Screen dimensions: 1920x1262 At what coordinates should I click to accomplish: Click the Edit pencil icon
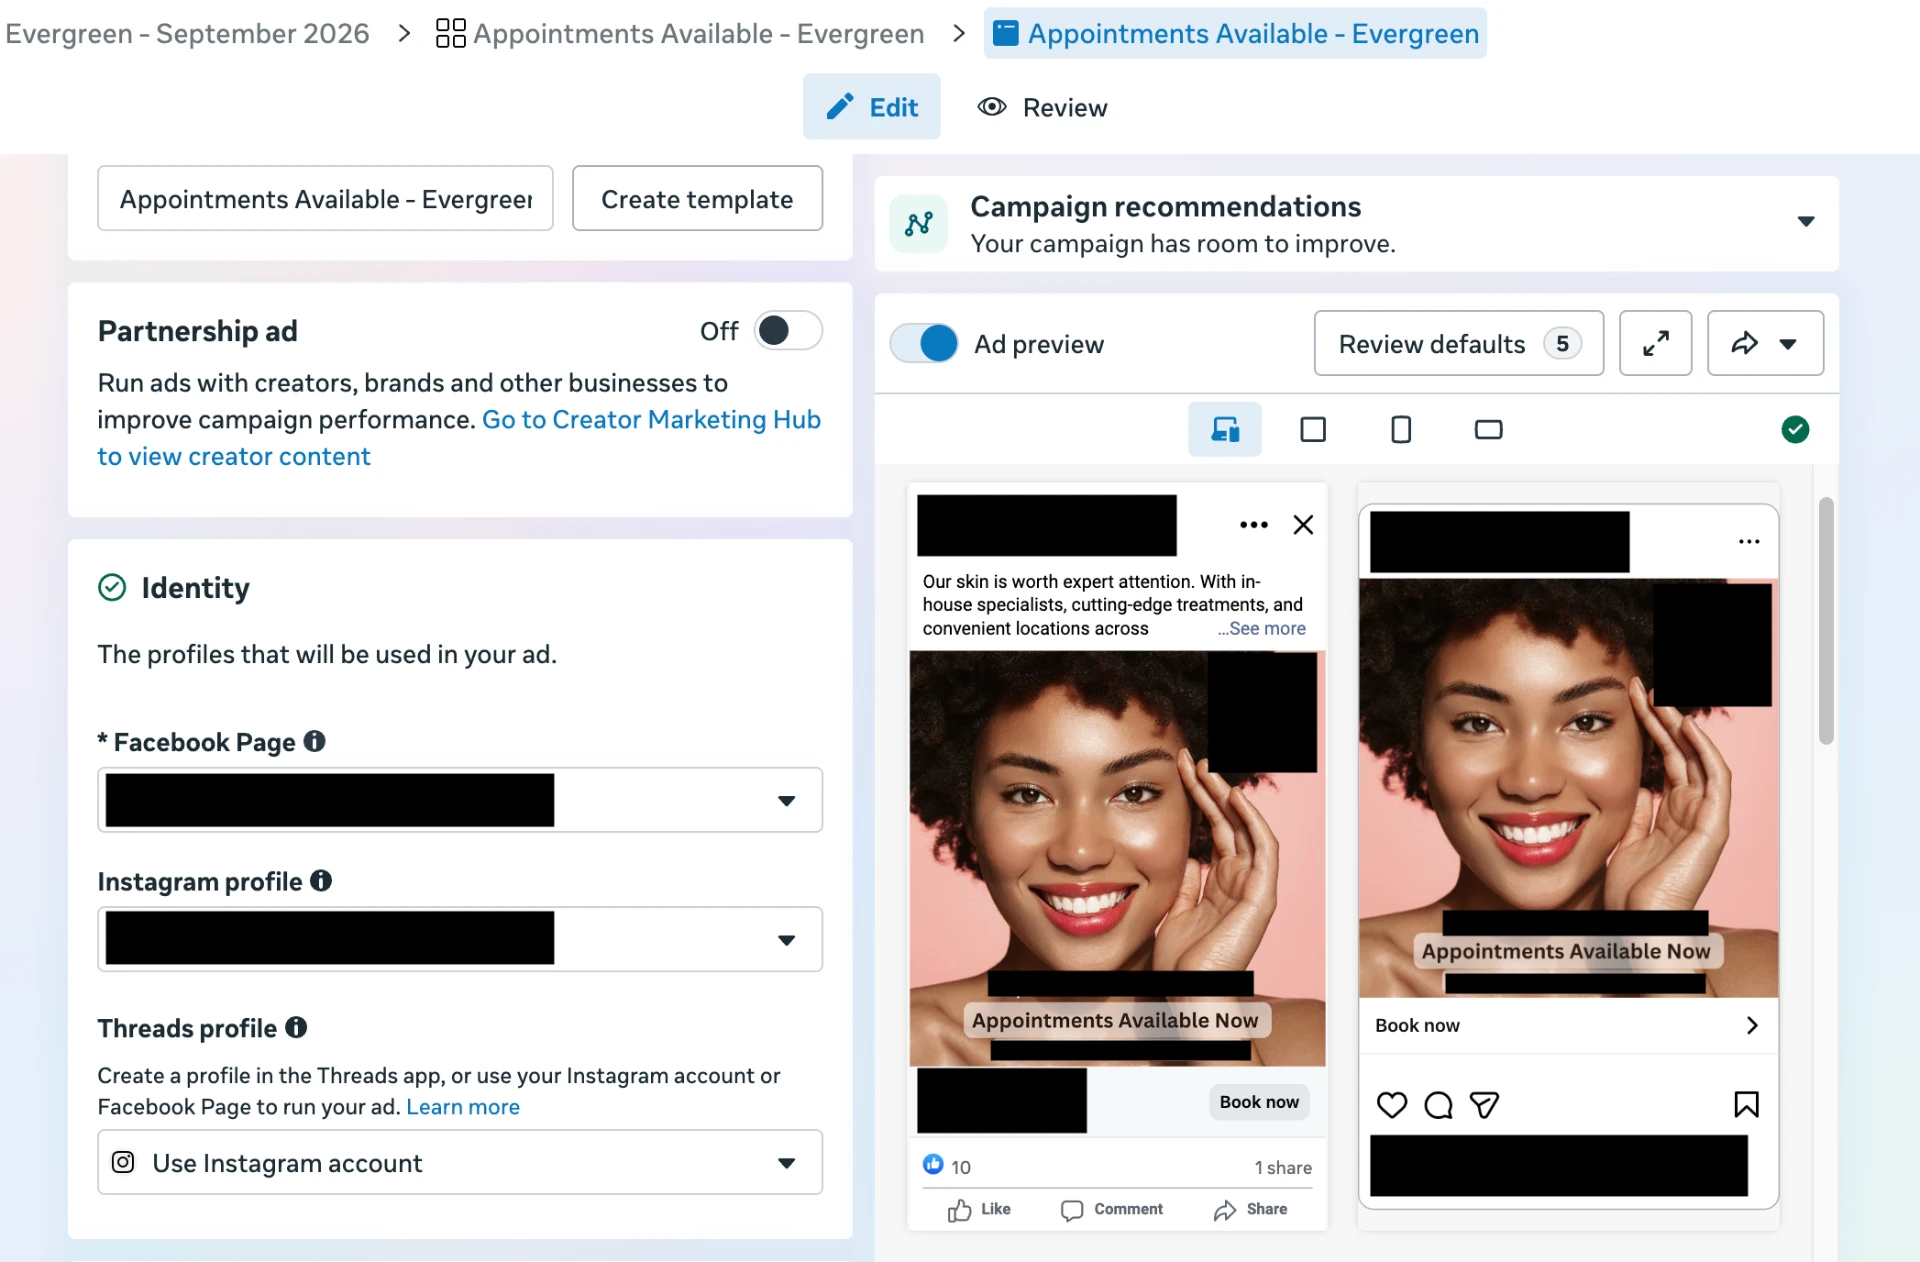click(840, 106)
